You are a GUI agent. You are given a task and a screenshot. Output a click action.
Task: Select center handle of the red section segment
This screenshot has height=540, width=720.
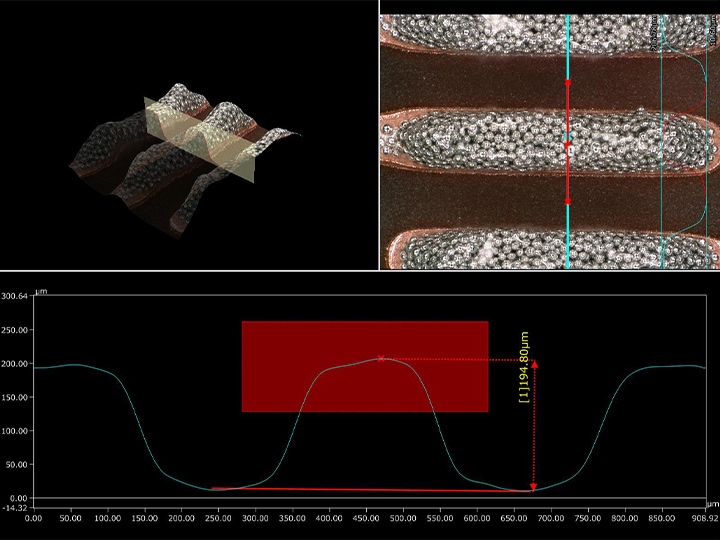point(568,141)
